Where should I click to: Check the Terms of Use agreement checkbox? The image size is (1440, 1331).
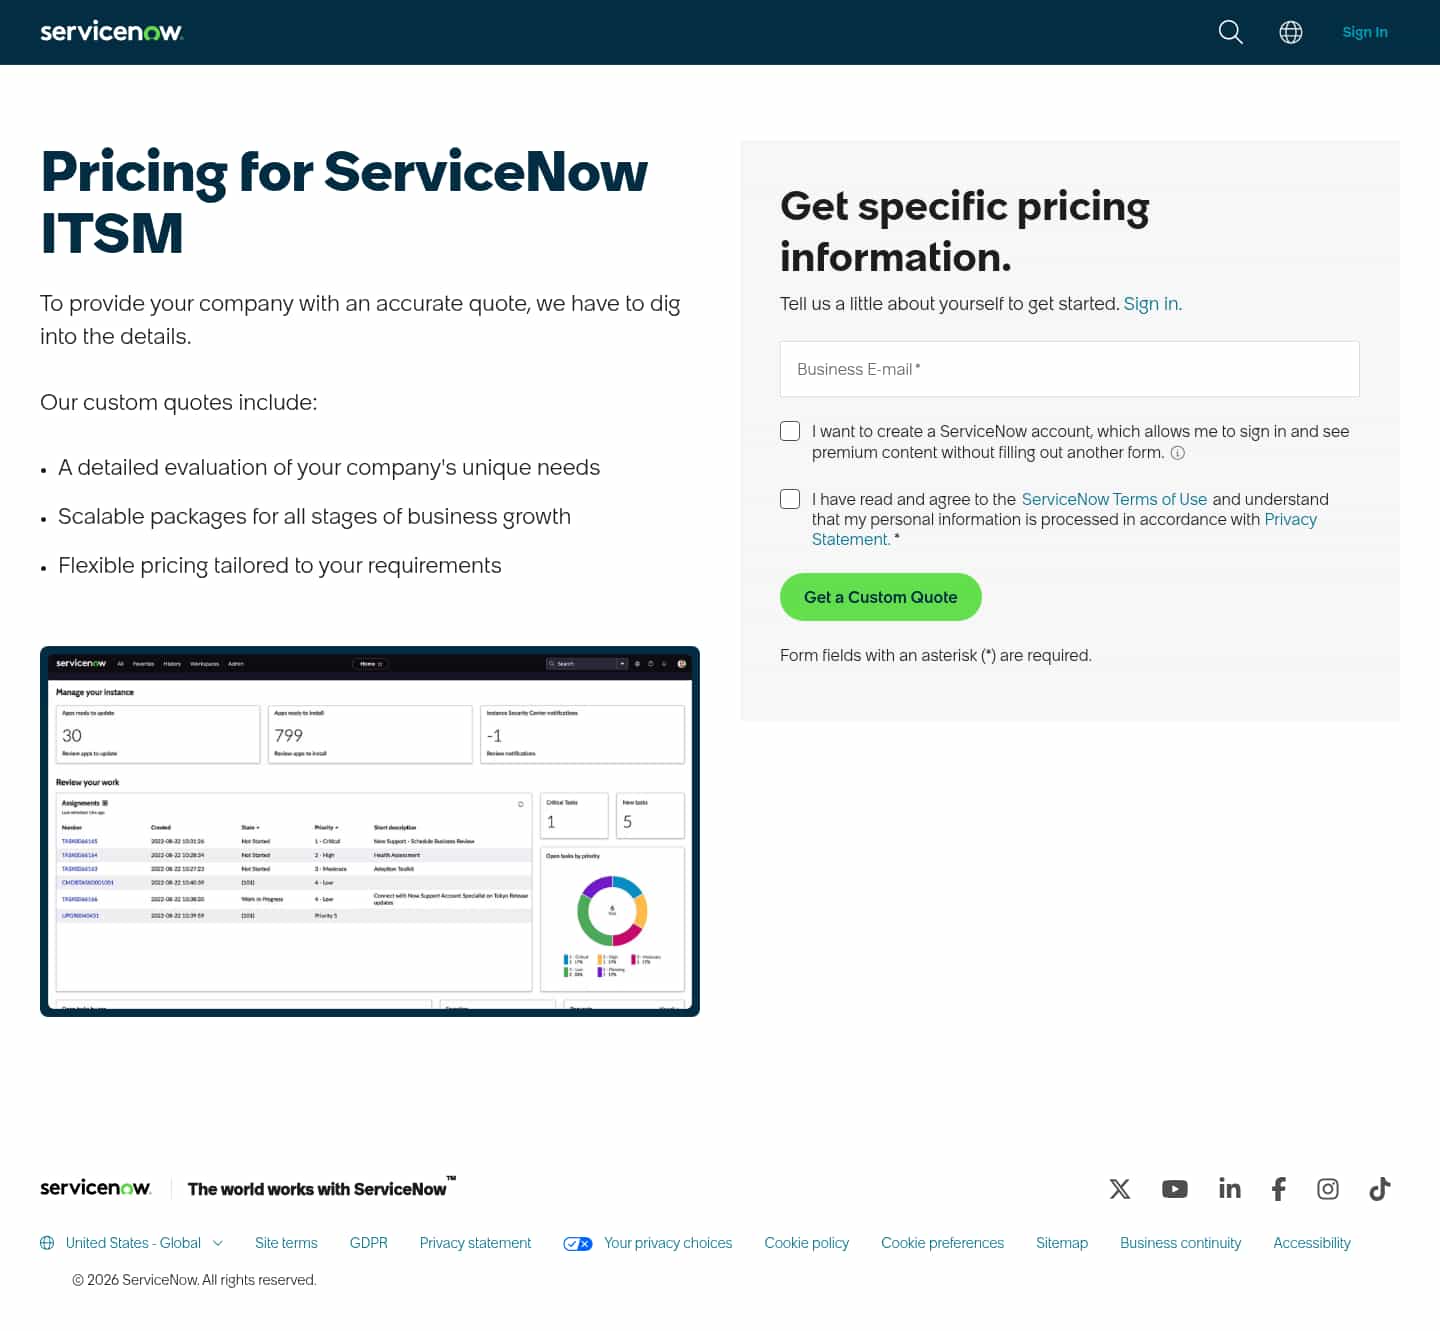pyautogui.click(x=790, y=499)
